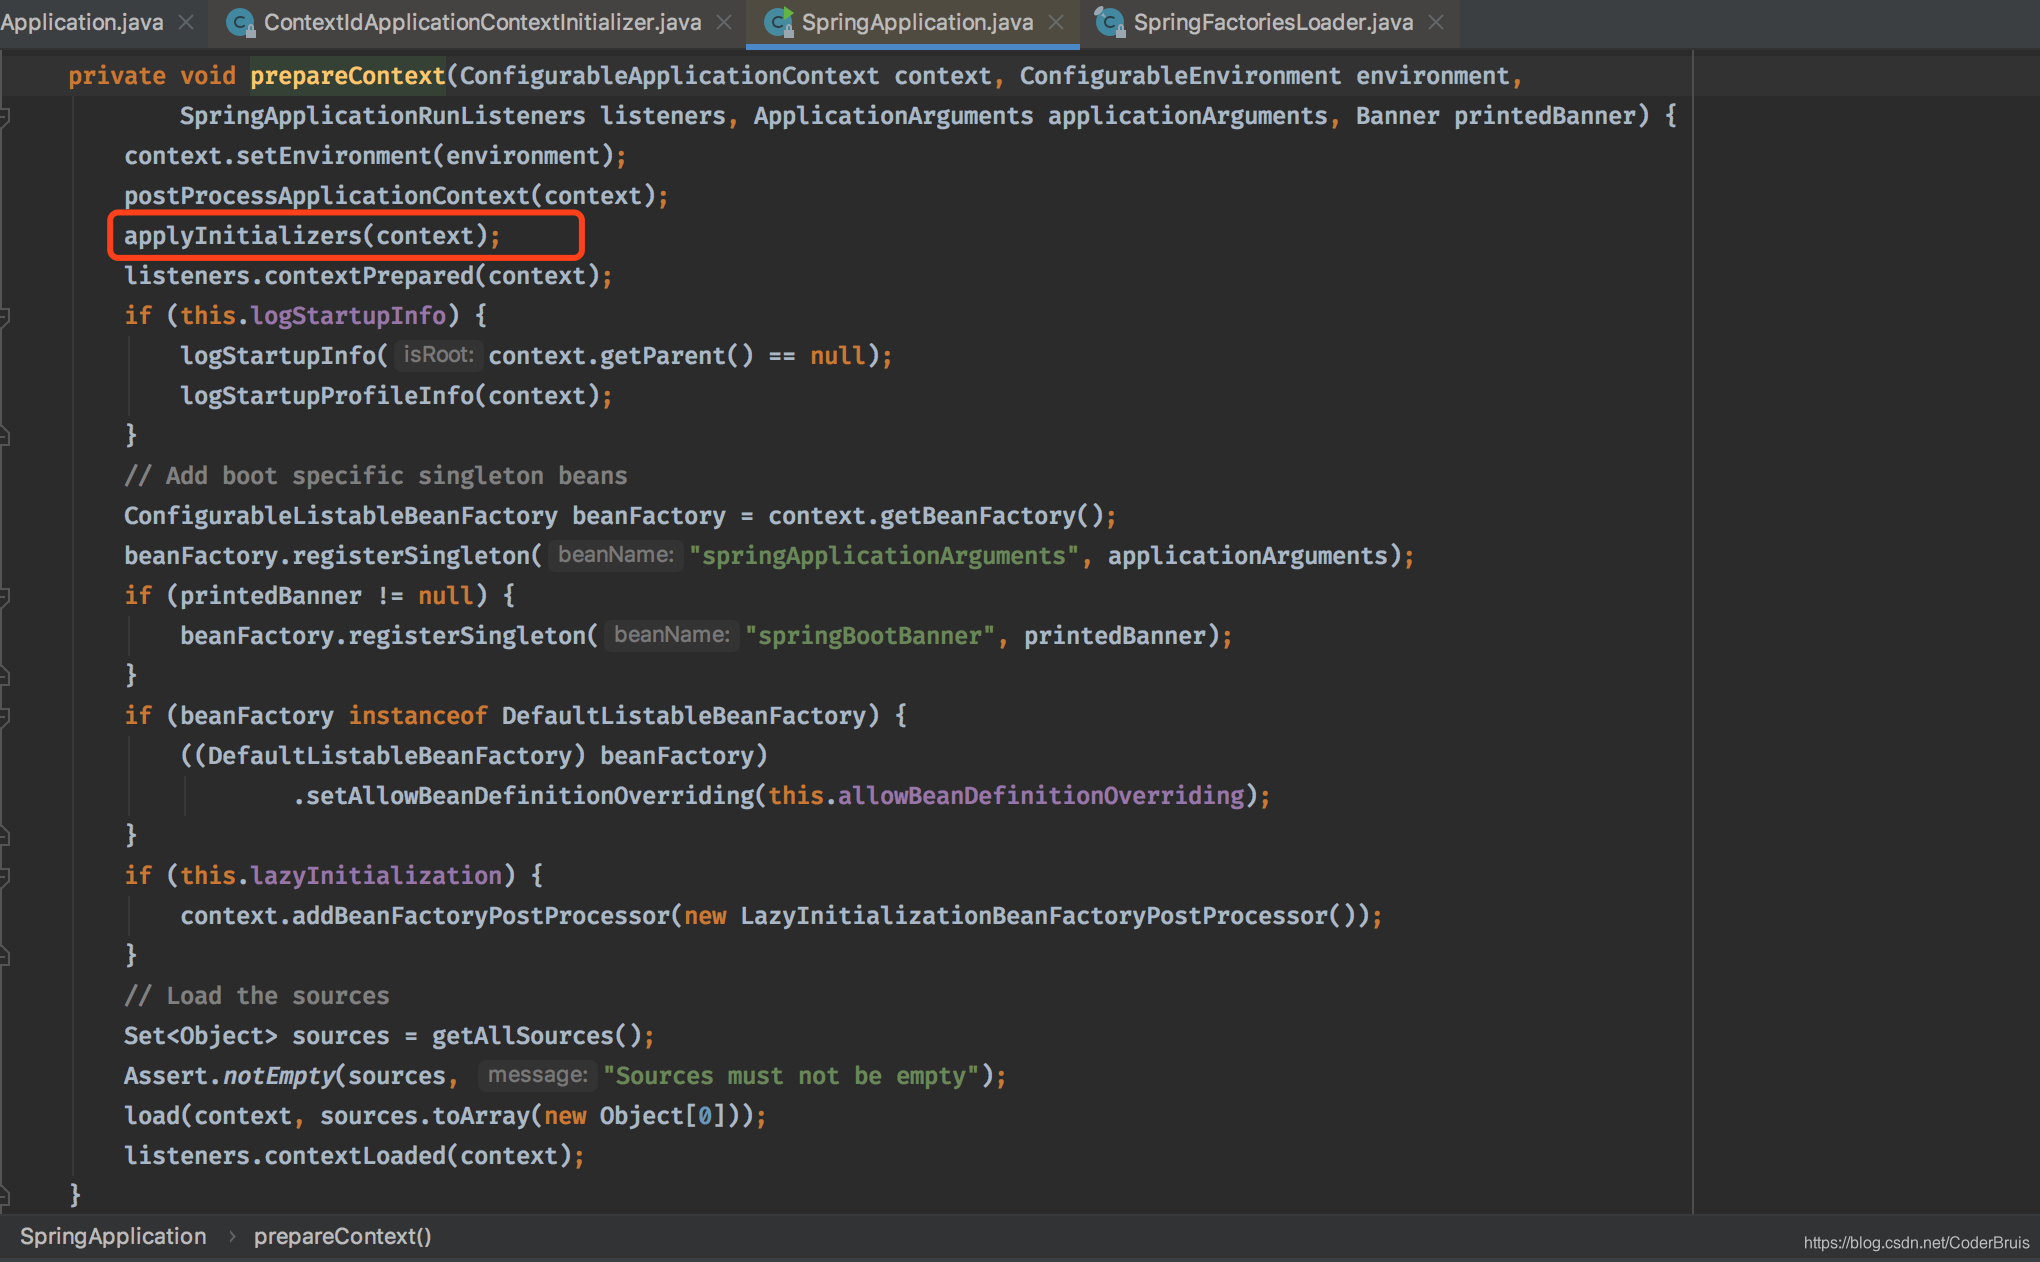Click the logStartupInfo field in the if condition

pos(348,316)
